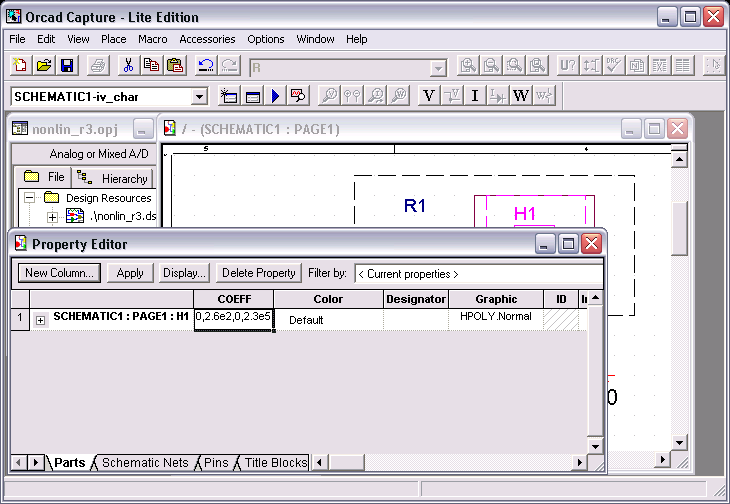Open the Place menu
This screenshot has width=730, height=504.
pyautogui.click(x=114, y=39)
